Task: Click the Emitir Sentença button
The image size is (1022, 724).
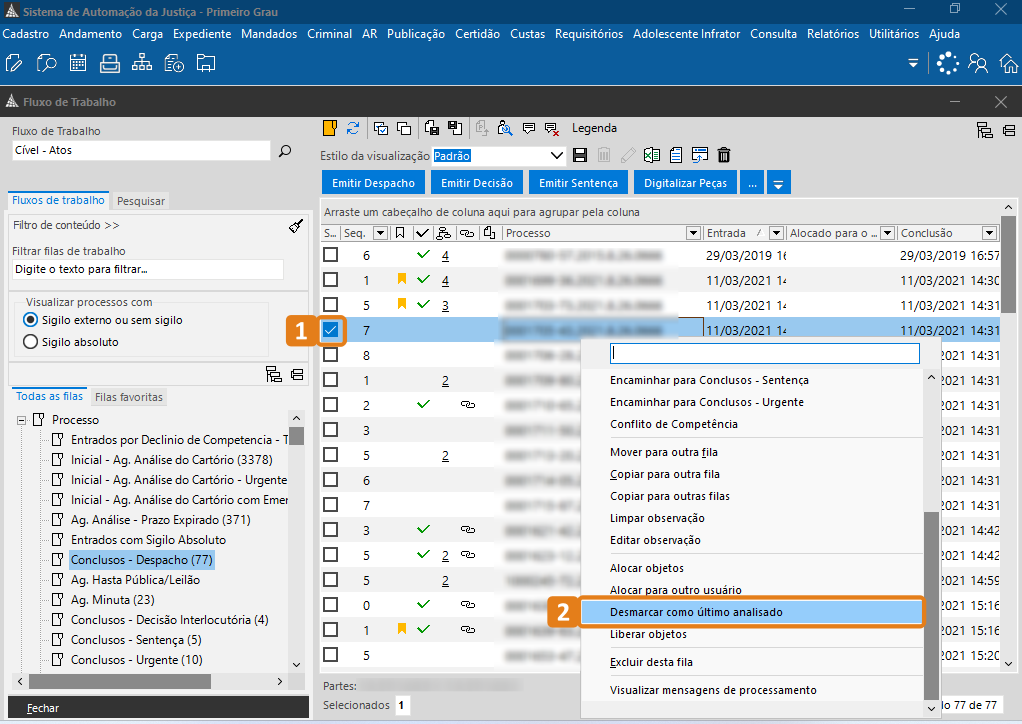Action: [x=578, y=183]
